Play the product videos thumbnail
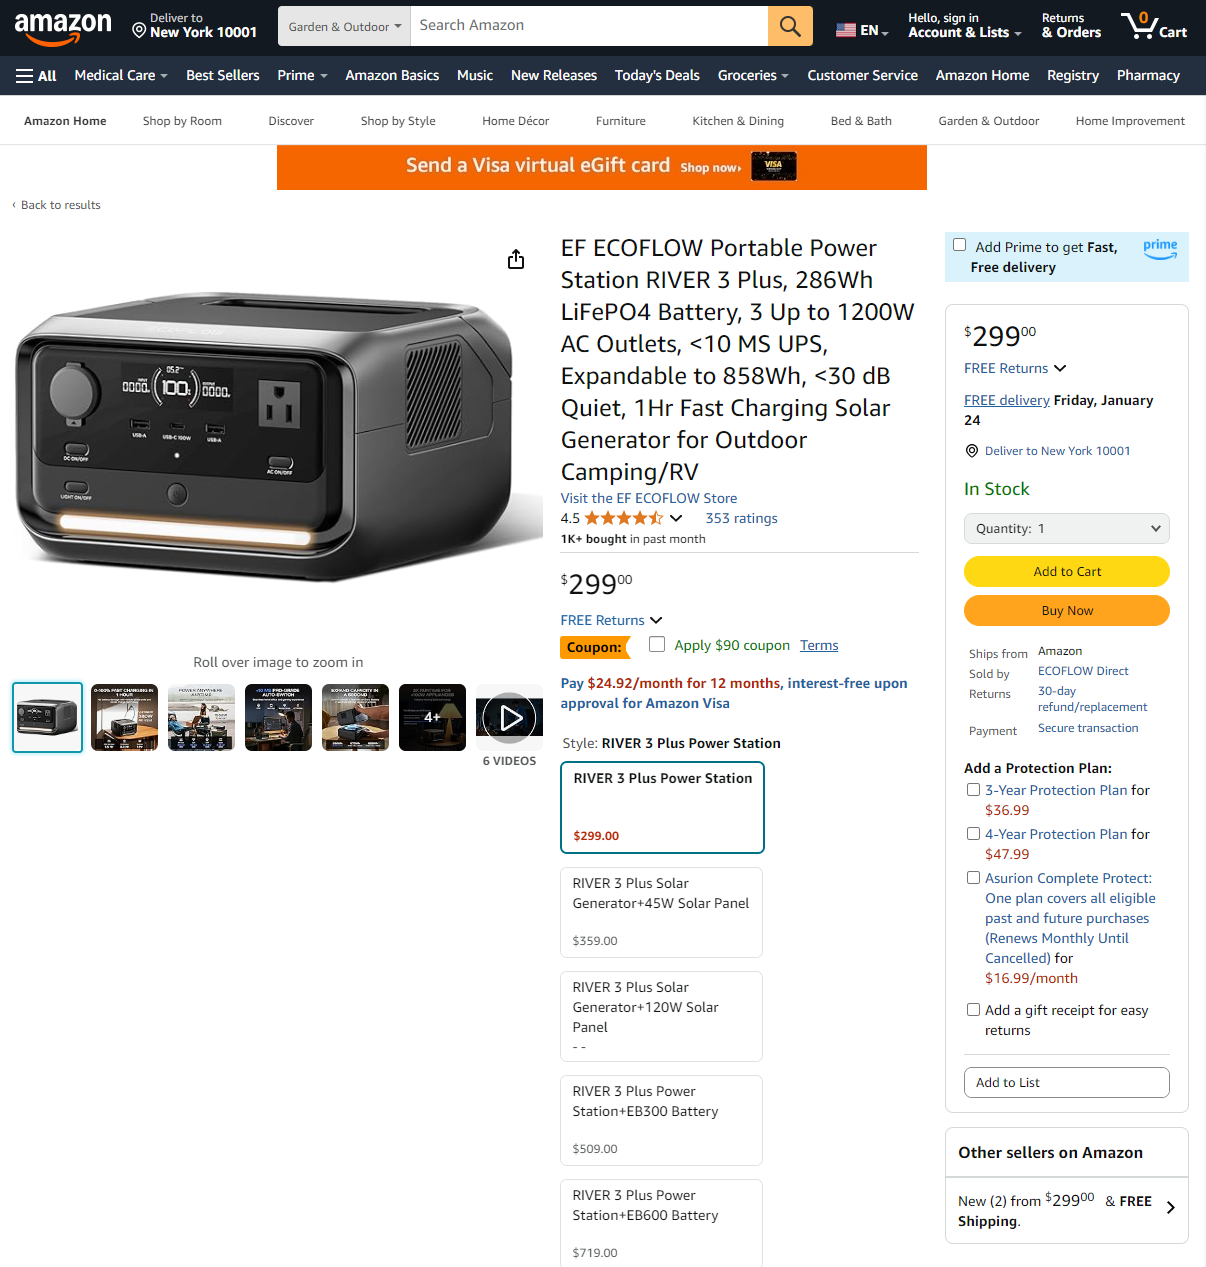The height and width of the screenshot is (1267, 1206). click(x=509, y=717)
